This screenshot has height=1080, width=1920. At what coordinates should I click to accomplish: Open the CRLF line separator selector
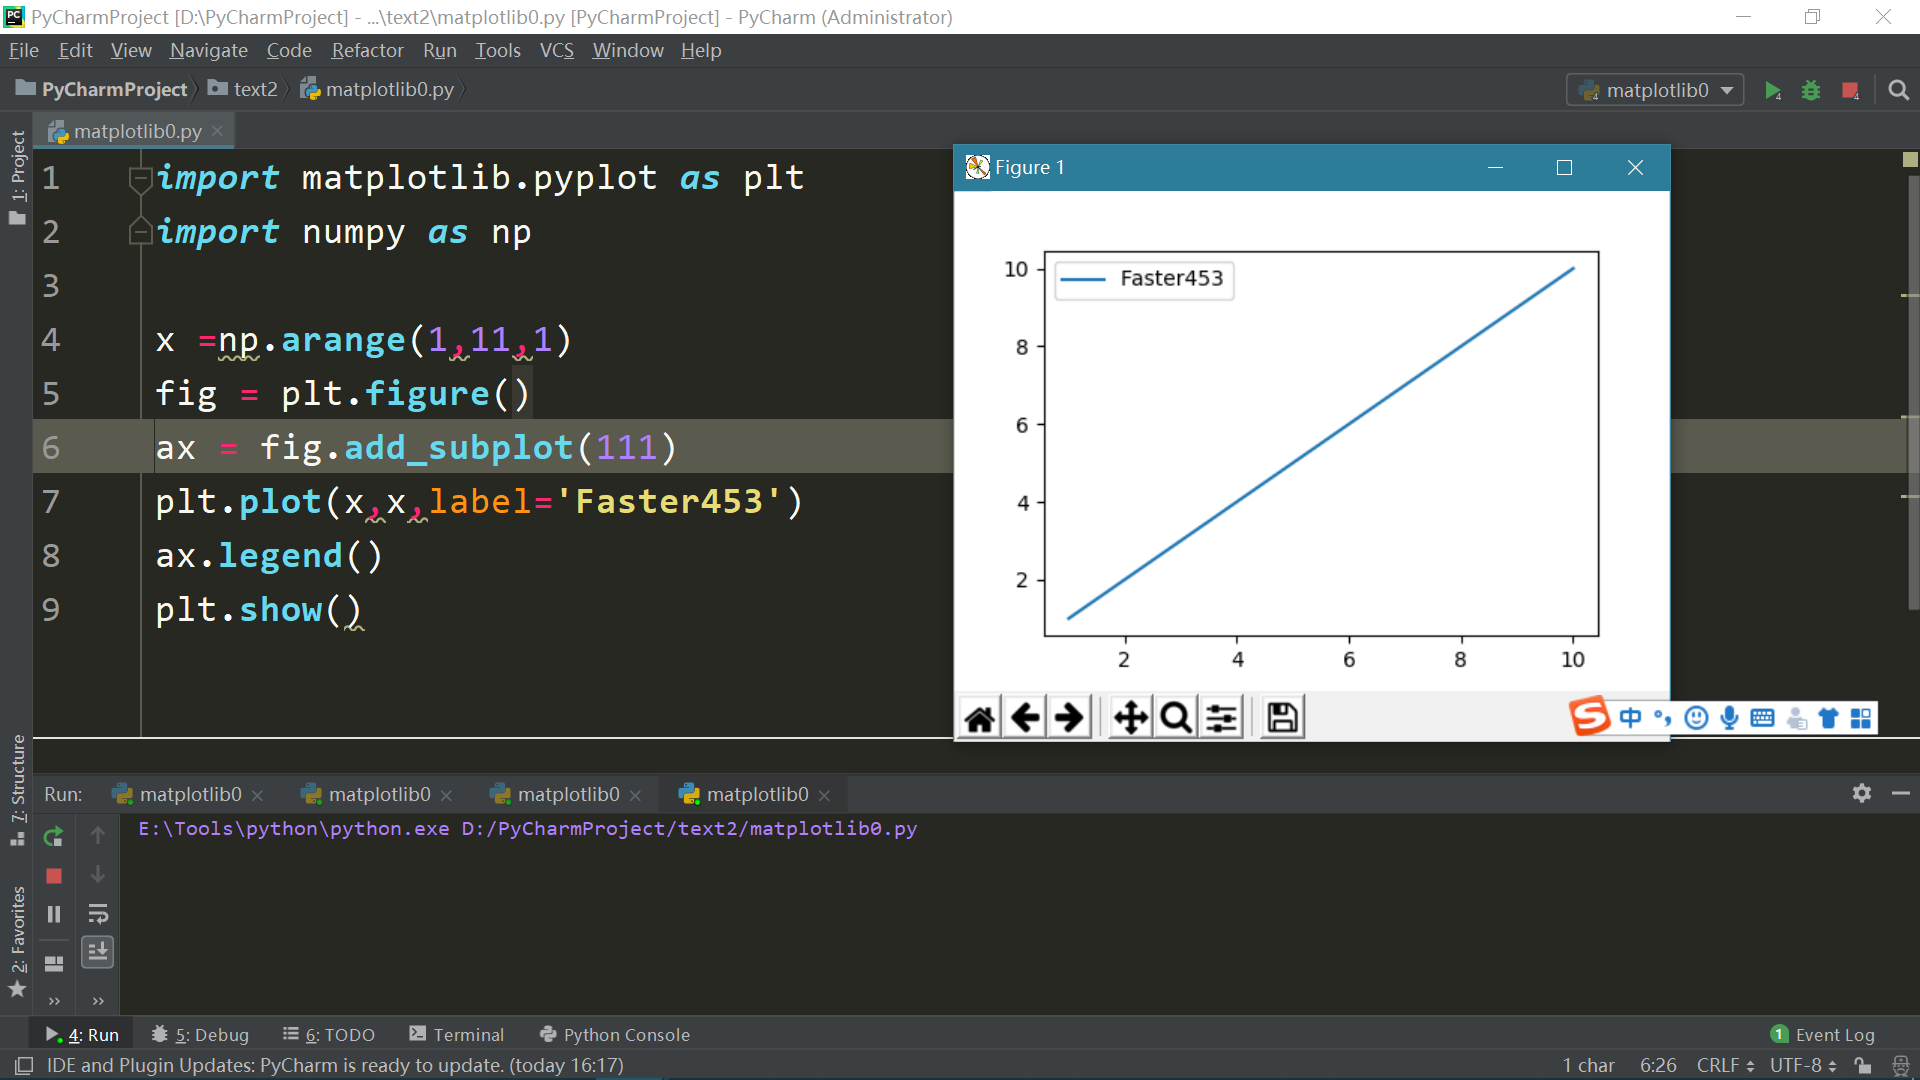(x=1724, y=1065)
